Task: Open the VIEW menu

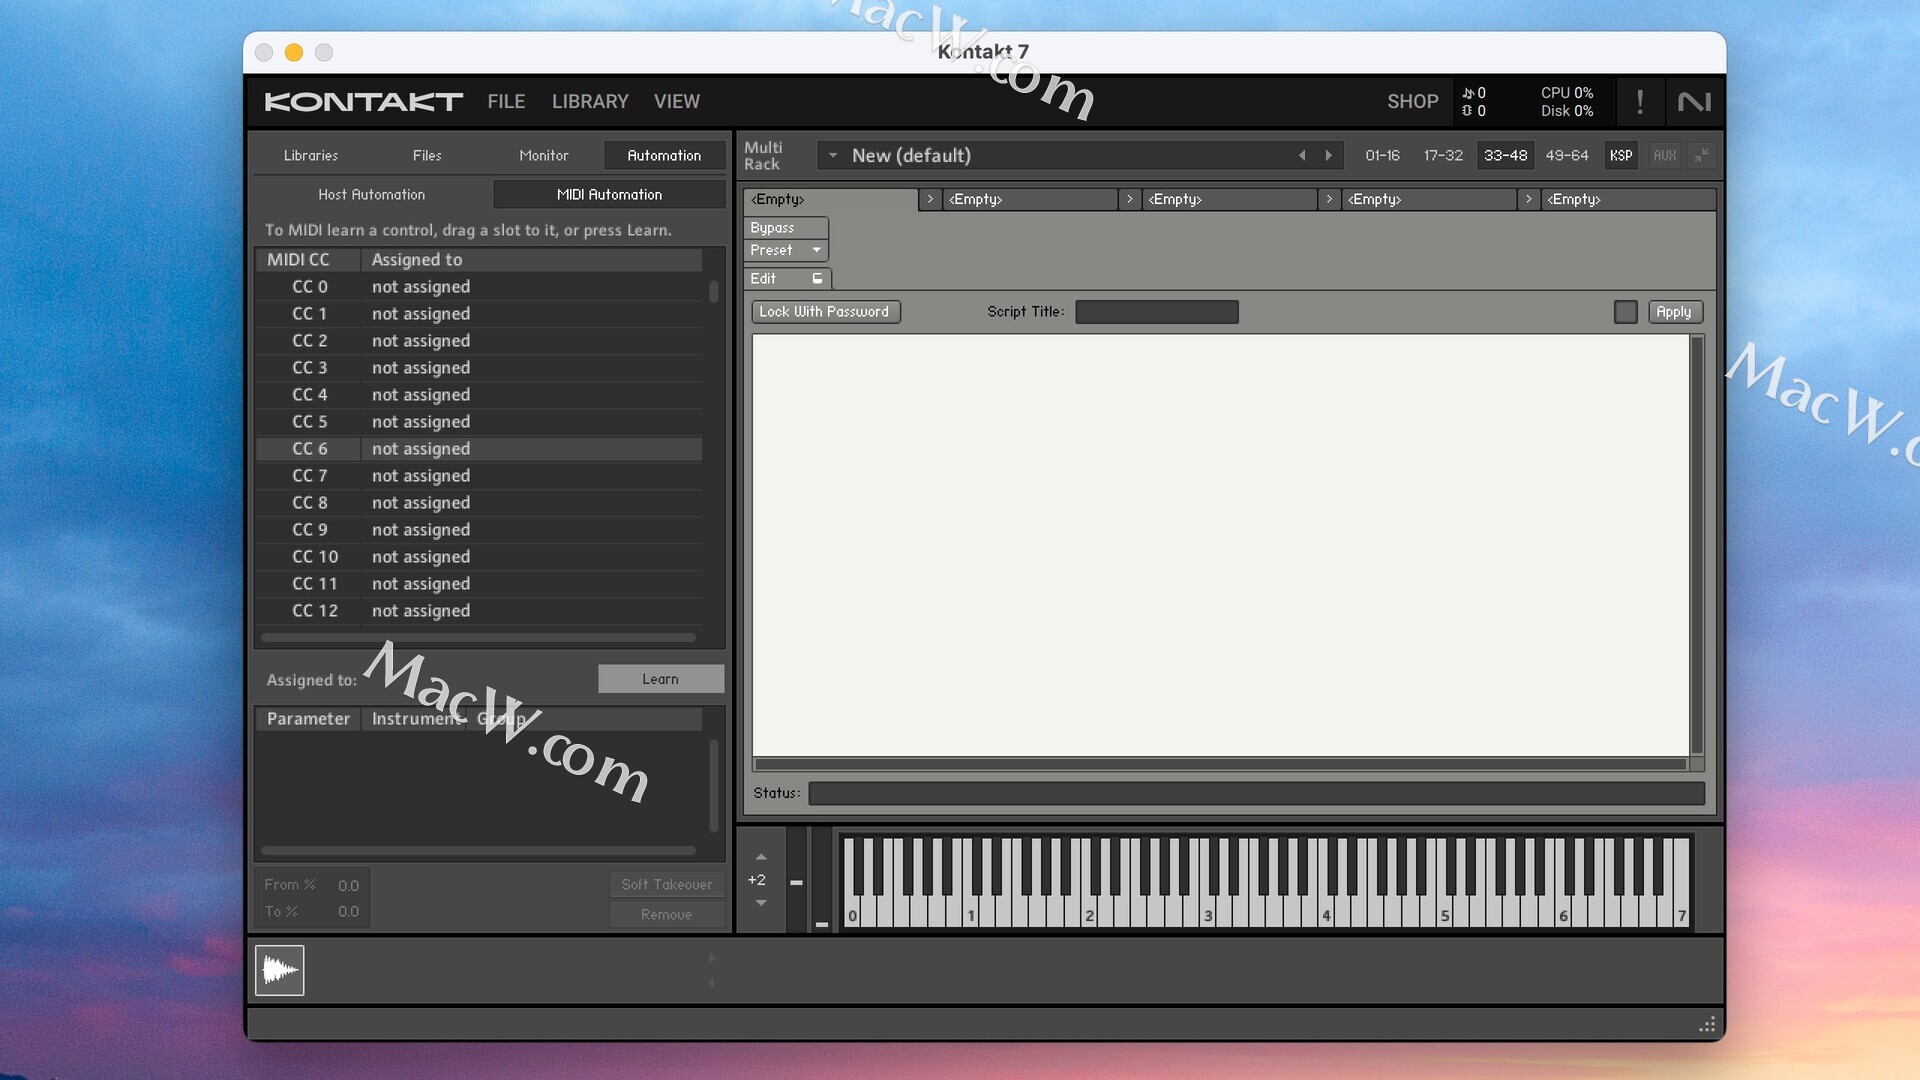Action: (677, 101)
